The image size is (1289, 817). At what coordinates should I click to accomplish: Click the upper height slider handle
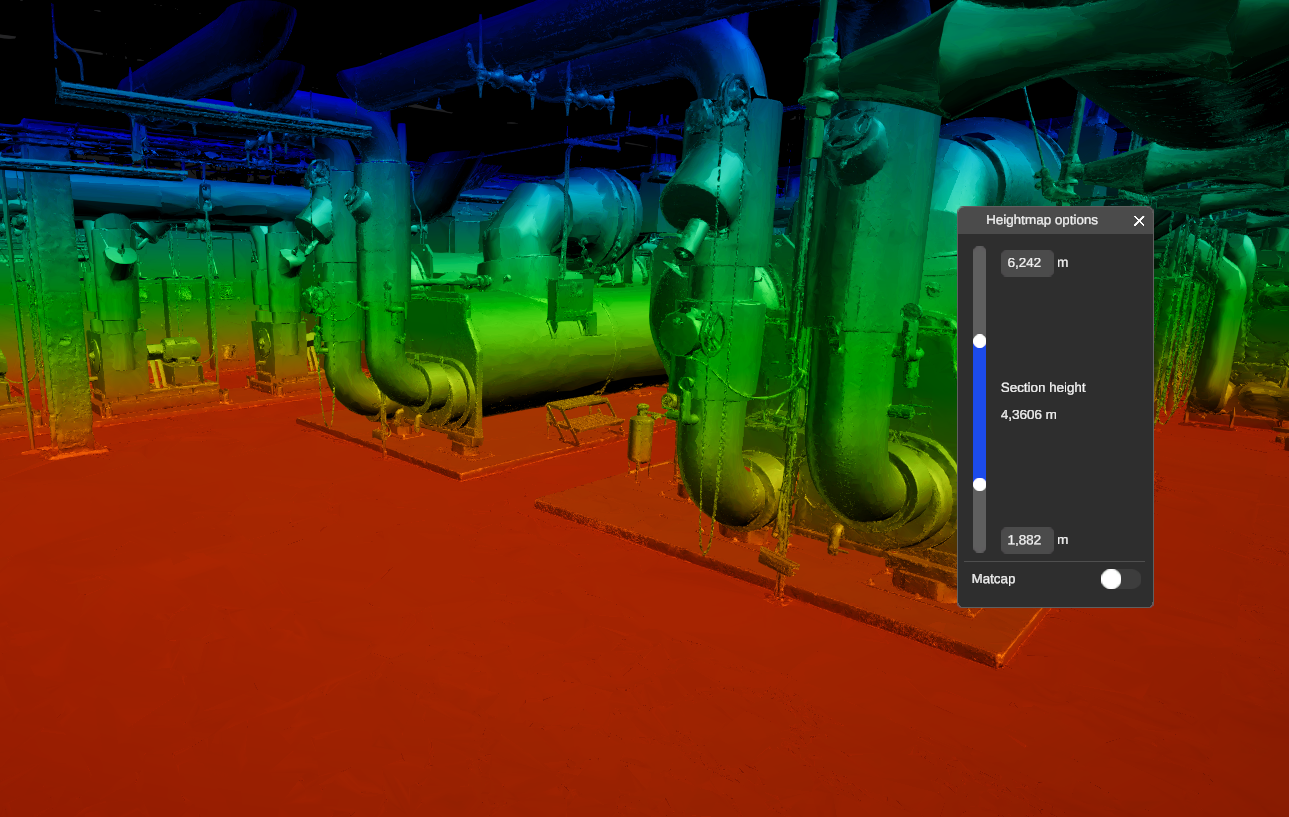[980, 341]
